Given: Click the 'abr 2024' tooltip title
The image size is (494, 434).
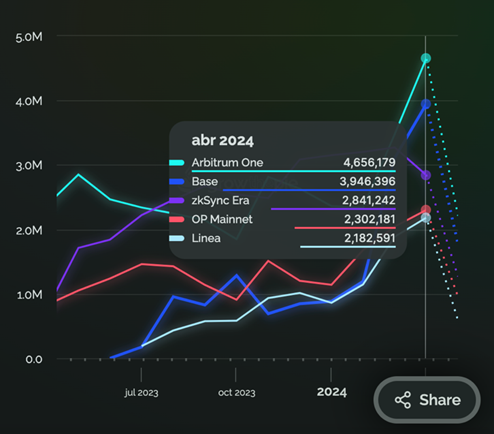Looking at the screenshot, I should click(x=222, y=141).
